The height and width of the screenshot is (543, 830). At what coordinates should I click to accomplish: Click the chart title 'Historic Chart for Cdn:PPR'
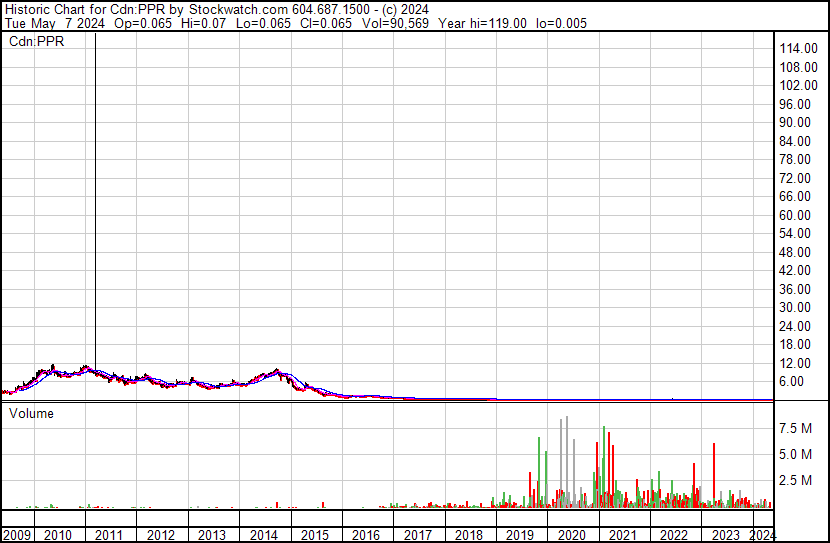(85, 10)
